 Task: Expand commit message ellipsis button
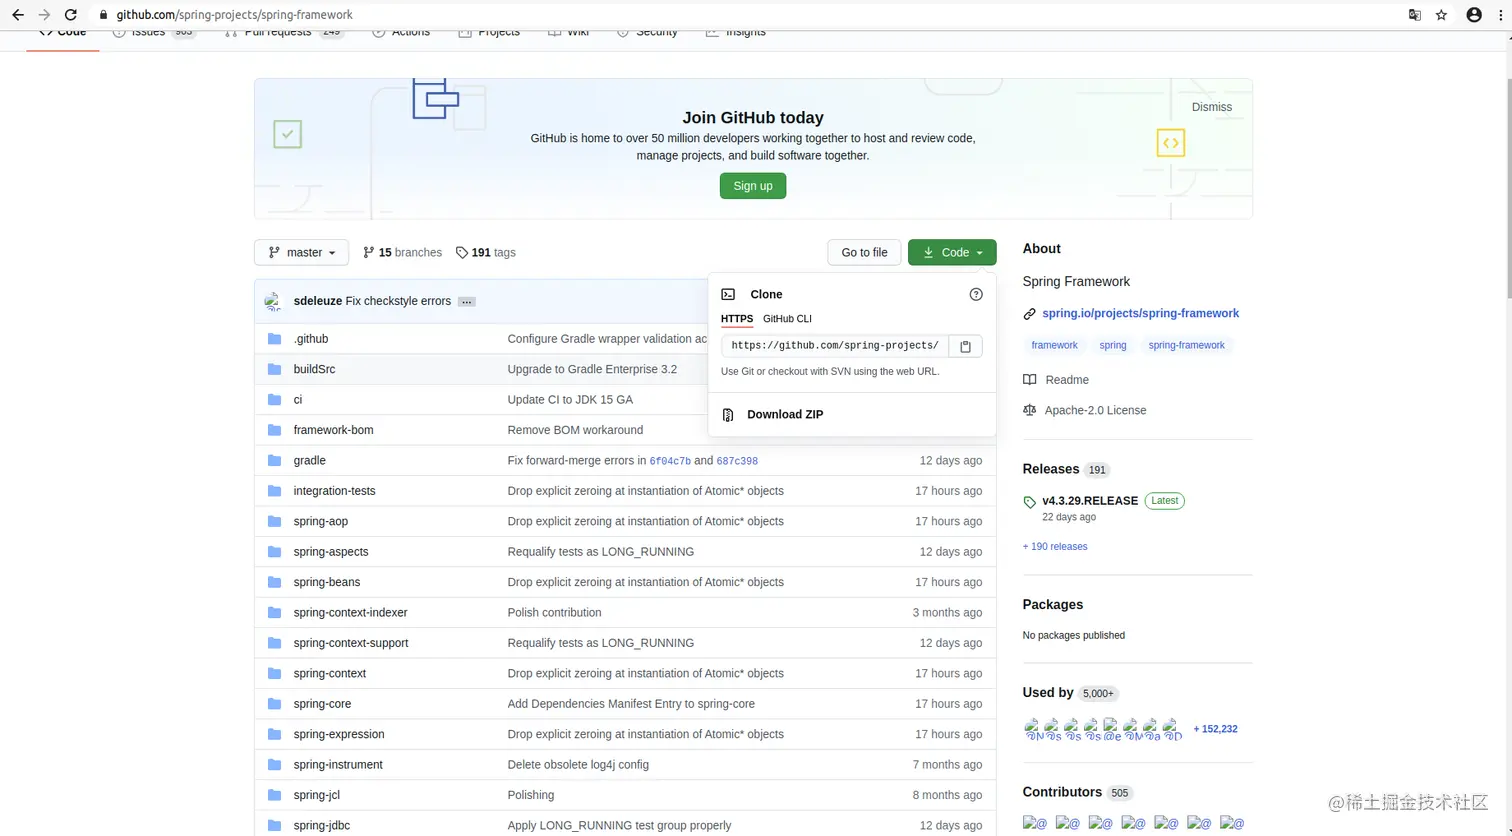pos(467,301)
